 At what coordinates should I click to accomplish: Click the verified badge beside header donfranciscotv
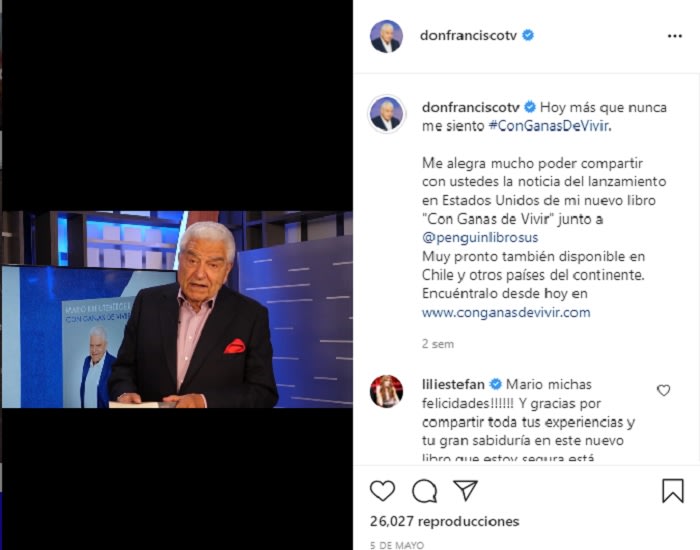[528, 35]
